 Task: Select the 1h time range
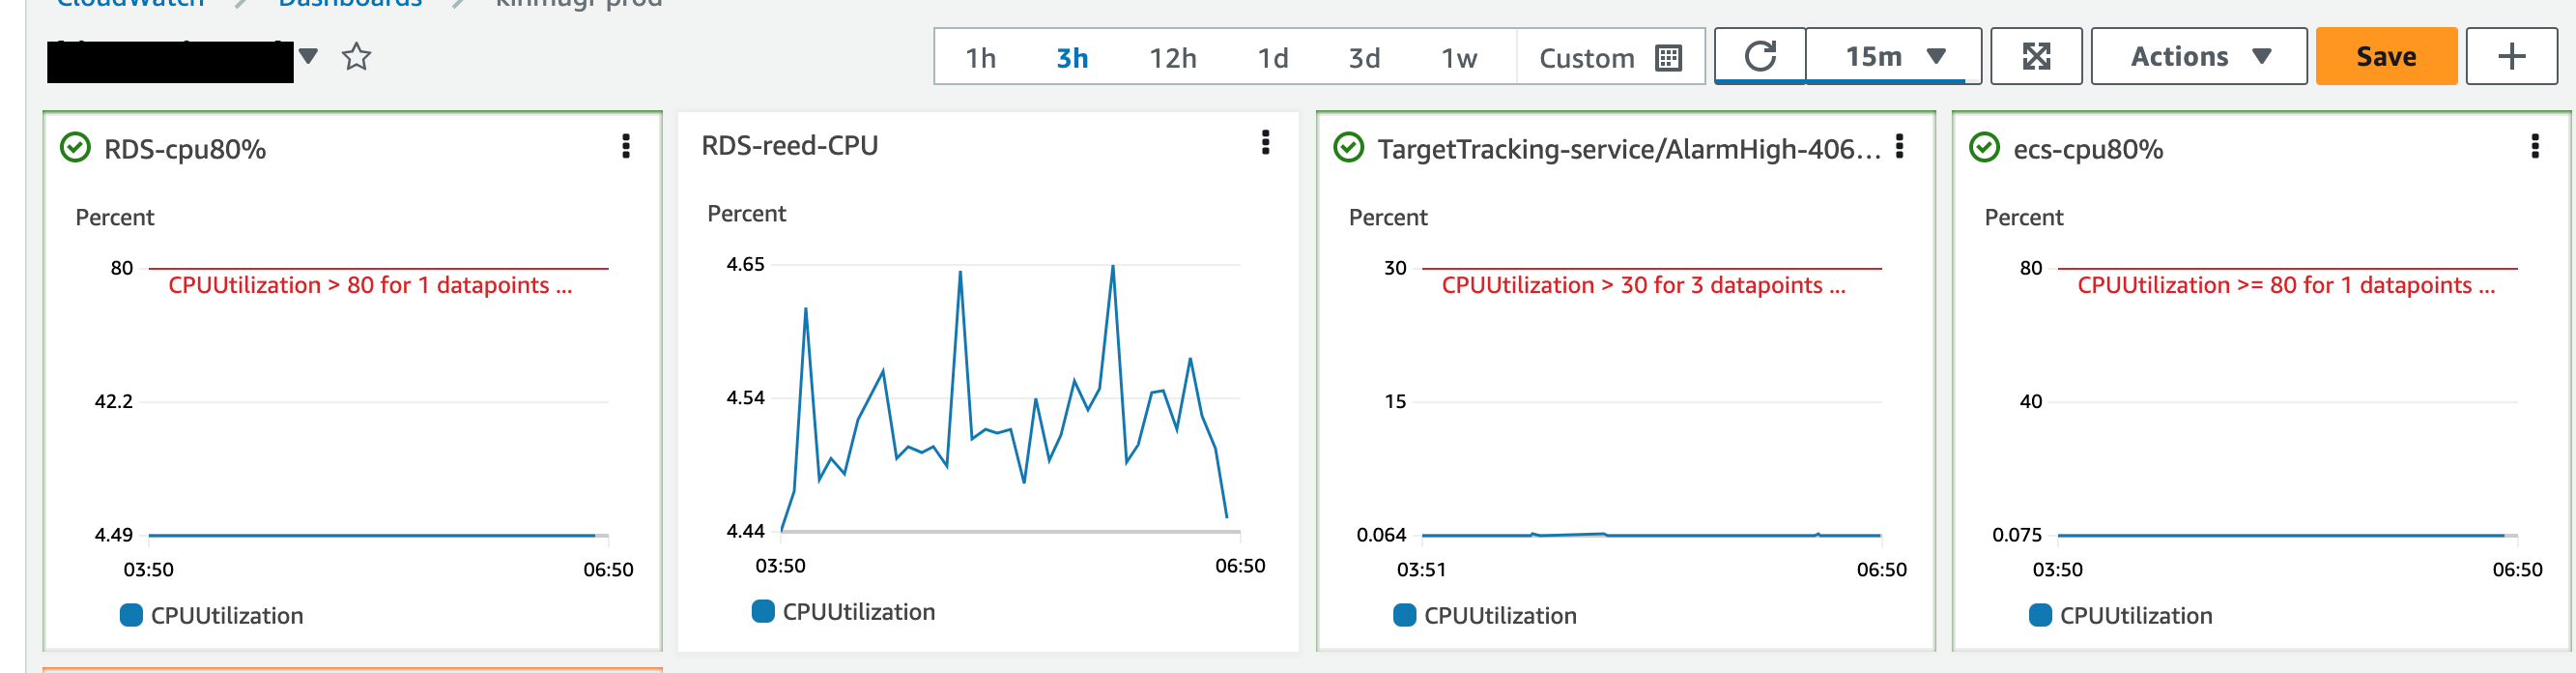(x=980, y=58)
